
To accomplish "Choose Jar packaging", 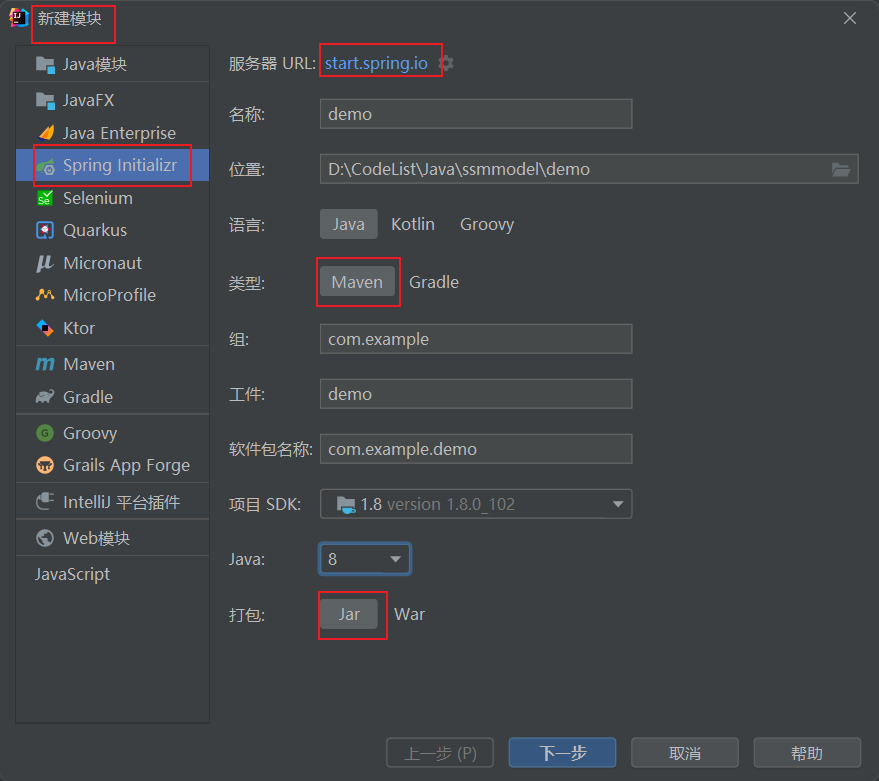I will pyautogui.click(x=349, y=614).
